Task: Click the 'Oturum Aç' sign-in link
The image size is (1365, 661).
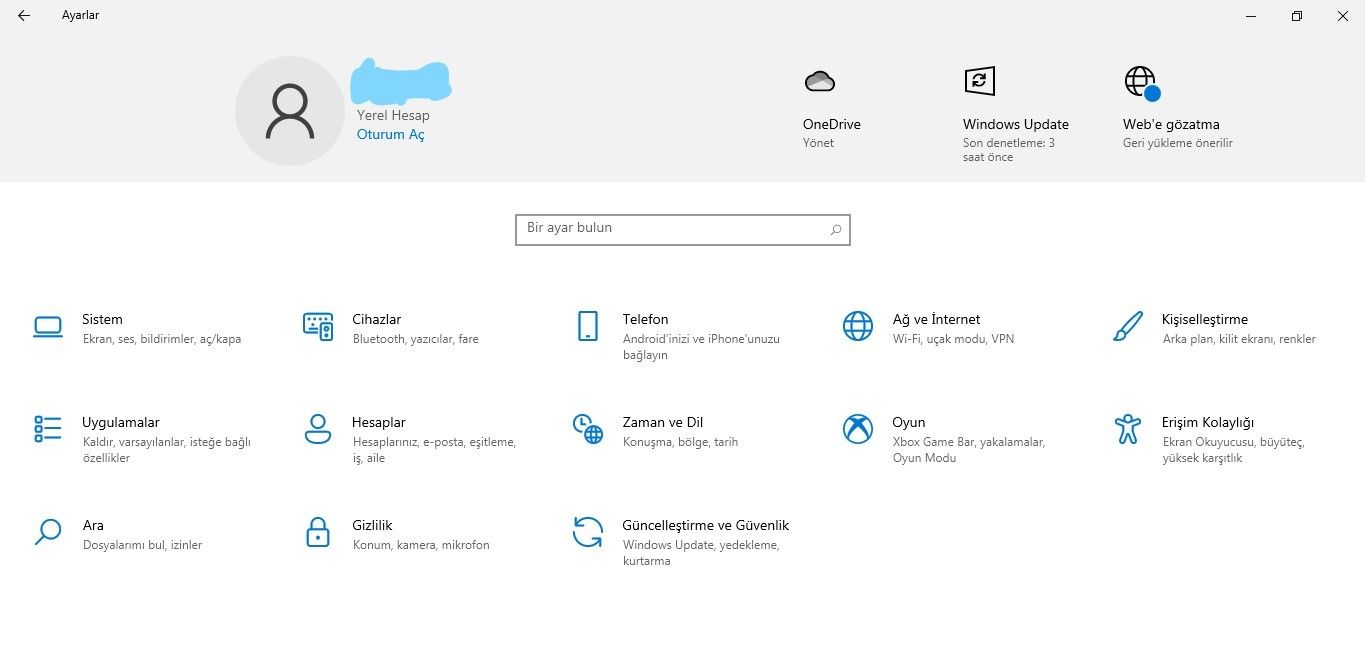Action: pos(391,134)
